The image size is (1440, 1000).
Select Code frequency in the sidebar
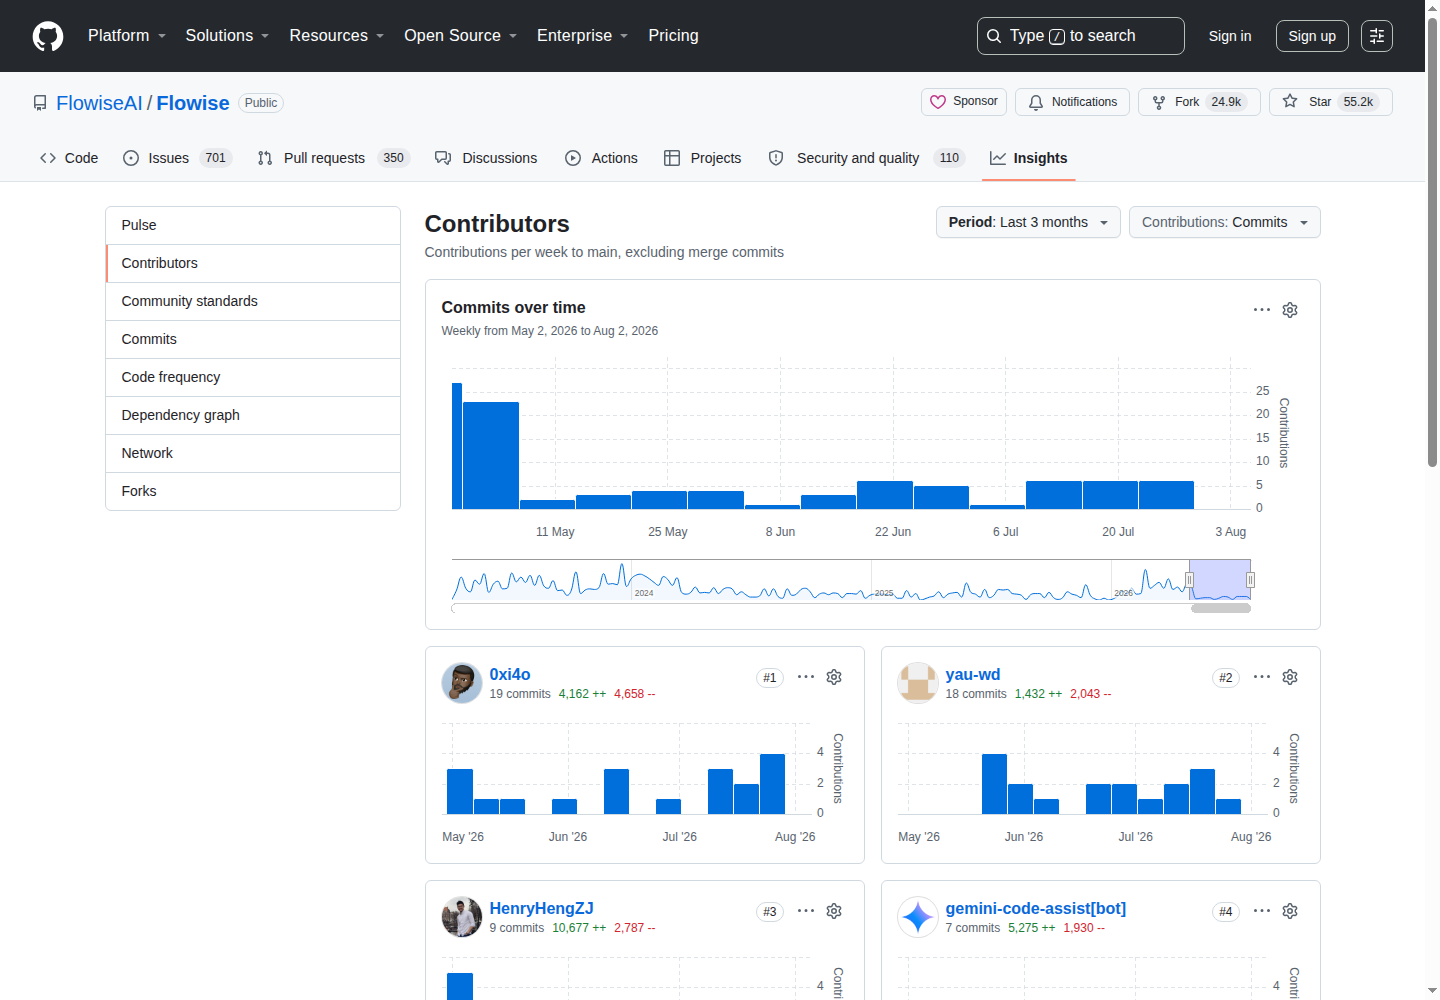pos(253,377)
